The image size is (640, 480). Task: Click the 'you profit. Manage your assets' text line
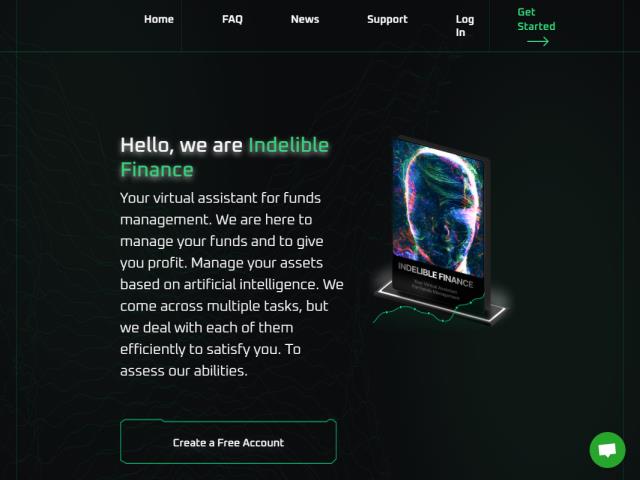tap(221, 263)
